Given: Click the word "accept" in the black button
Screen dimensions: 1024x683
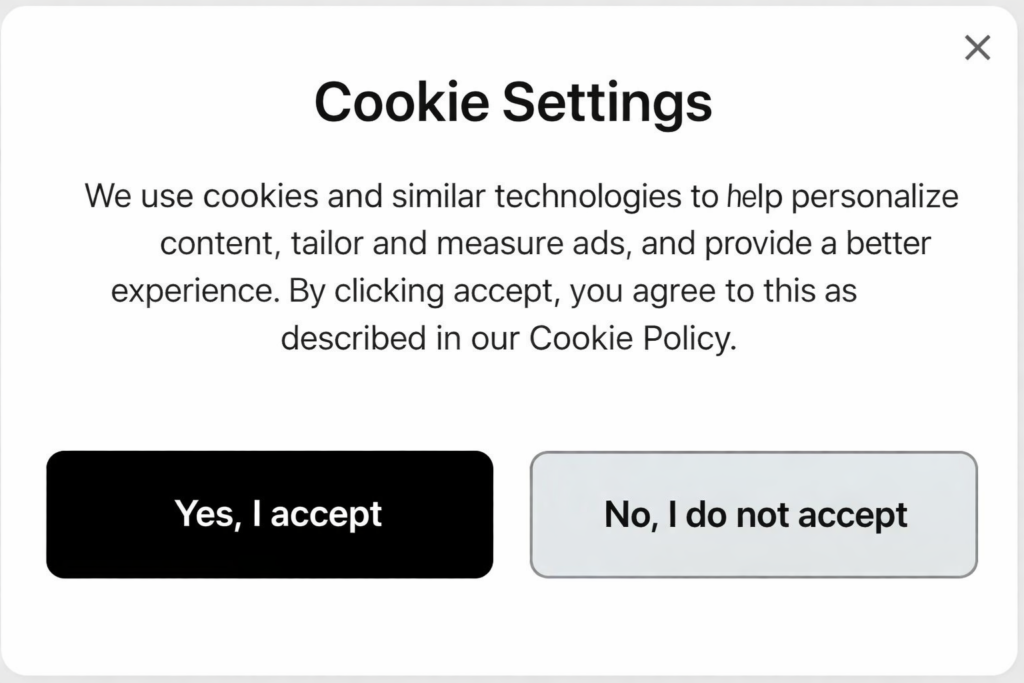Looking at the screenshot, I should click(x=326, y=515).
